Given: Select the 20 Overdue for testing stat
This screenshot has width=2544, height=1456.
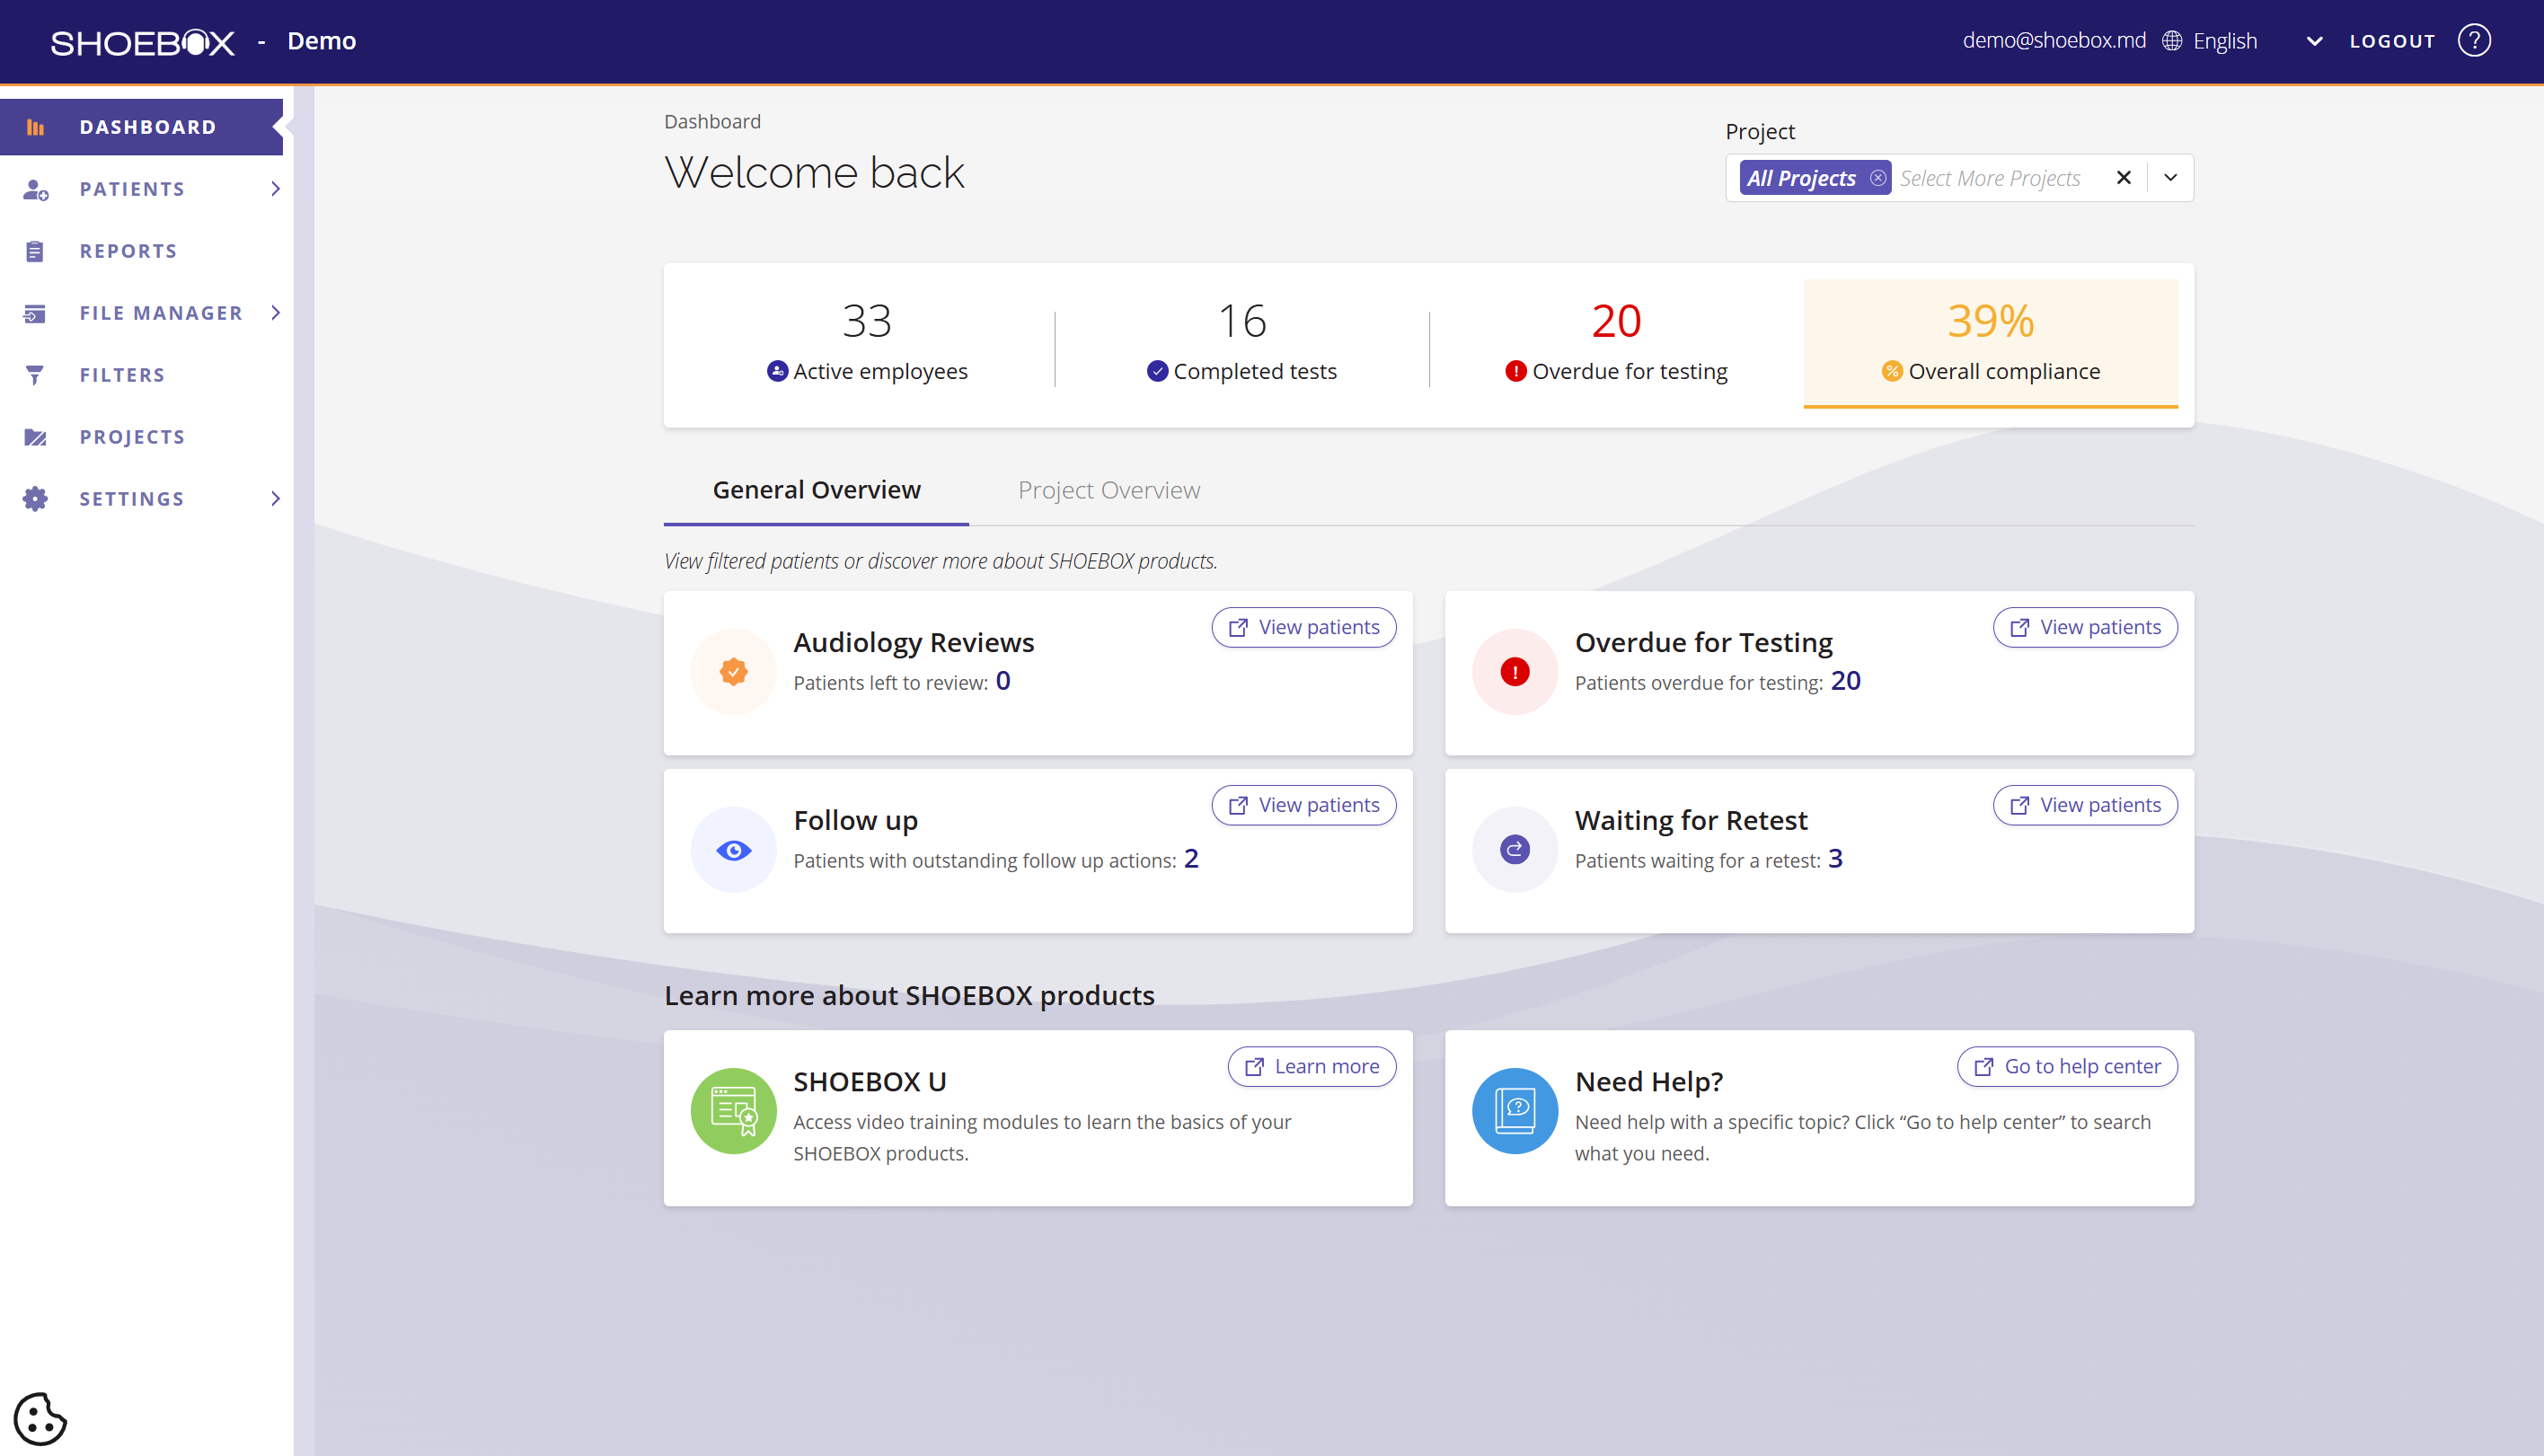Looking at the screenshot, I should pyautogui.click(x=1616, y=344).
